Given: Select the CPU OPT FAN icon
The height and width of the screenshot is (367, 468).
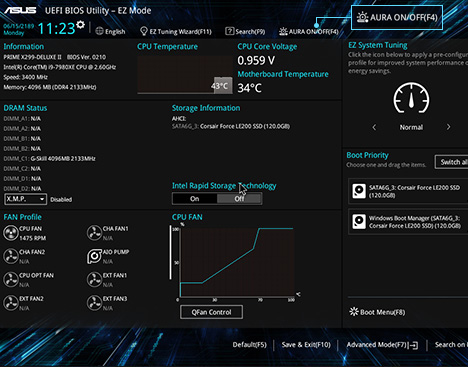Looking at the screenshot, I should click(11, 280).
